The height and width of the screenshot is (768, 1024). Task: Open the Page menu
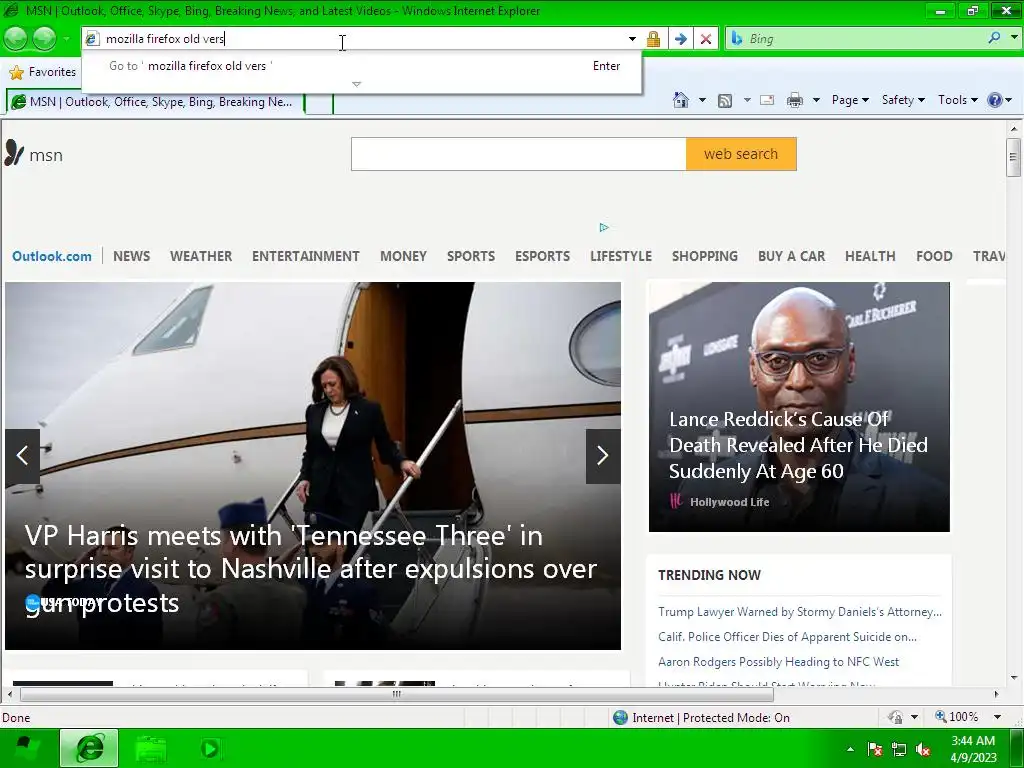click(x=850, y=100)
